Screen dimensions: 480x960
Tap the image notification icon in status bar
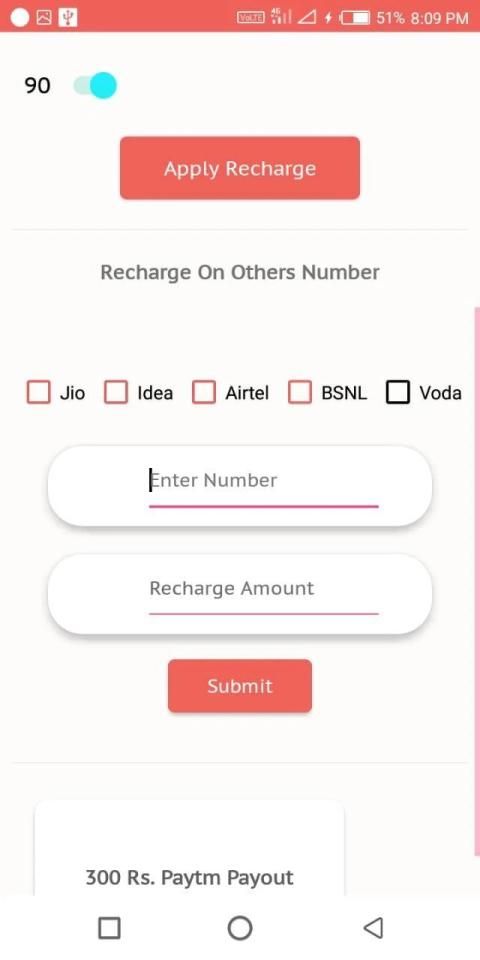[x=43, y=18]
